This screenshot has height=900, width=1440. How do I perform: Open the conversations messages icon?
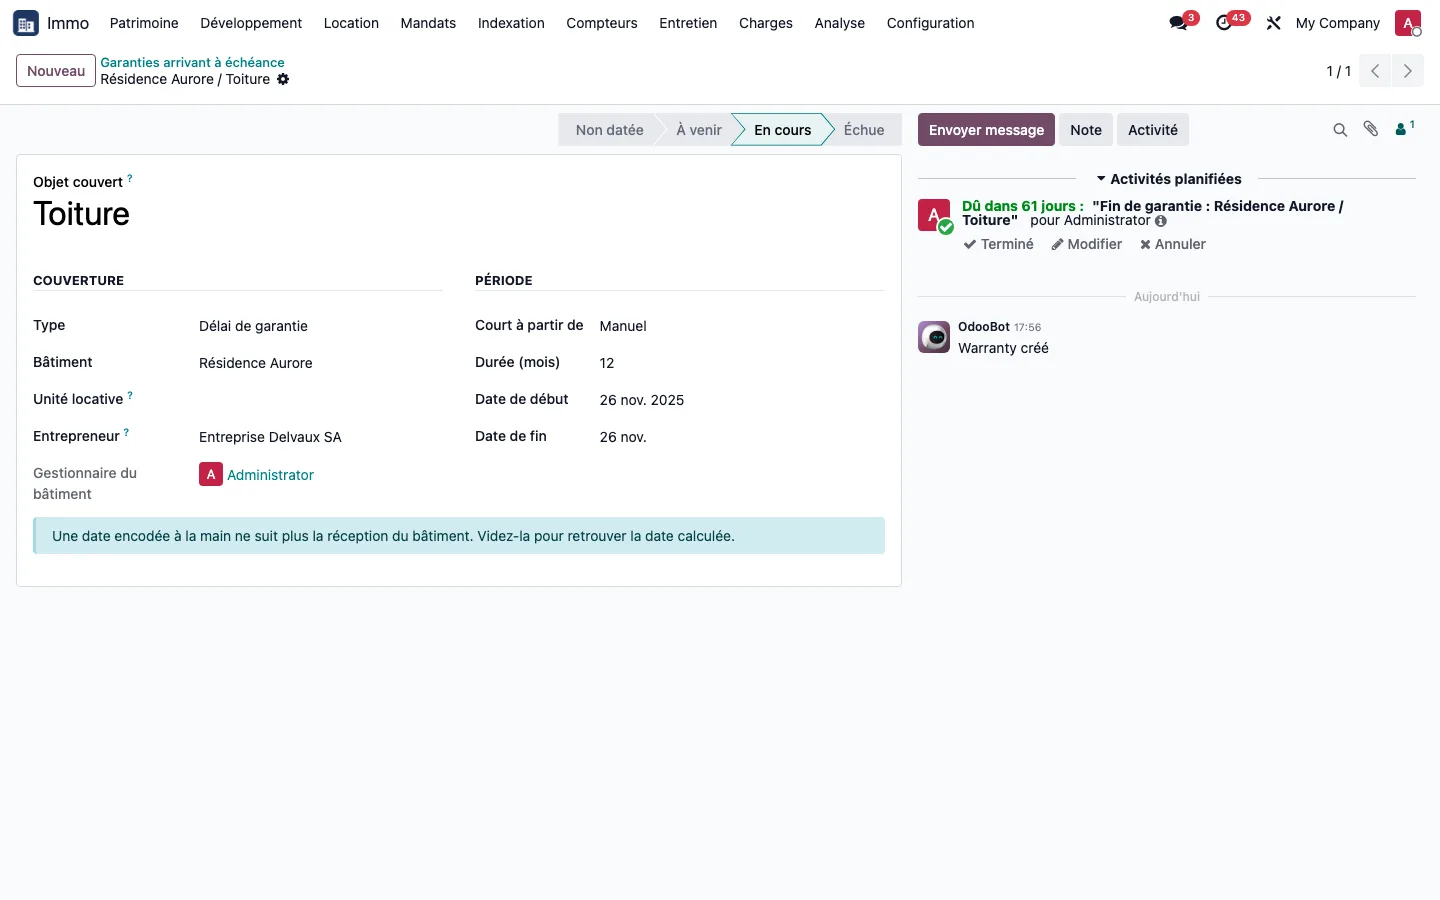1179,23
